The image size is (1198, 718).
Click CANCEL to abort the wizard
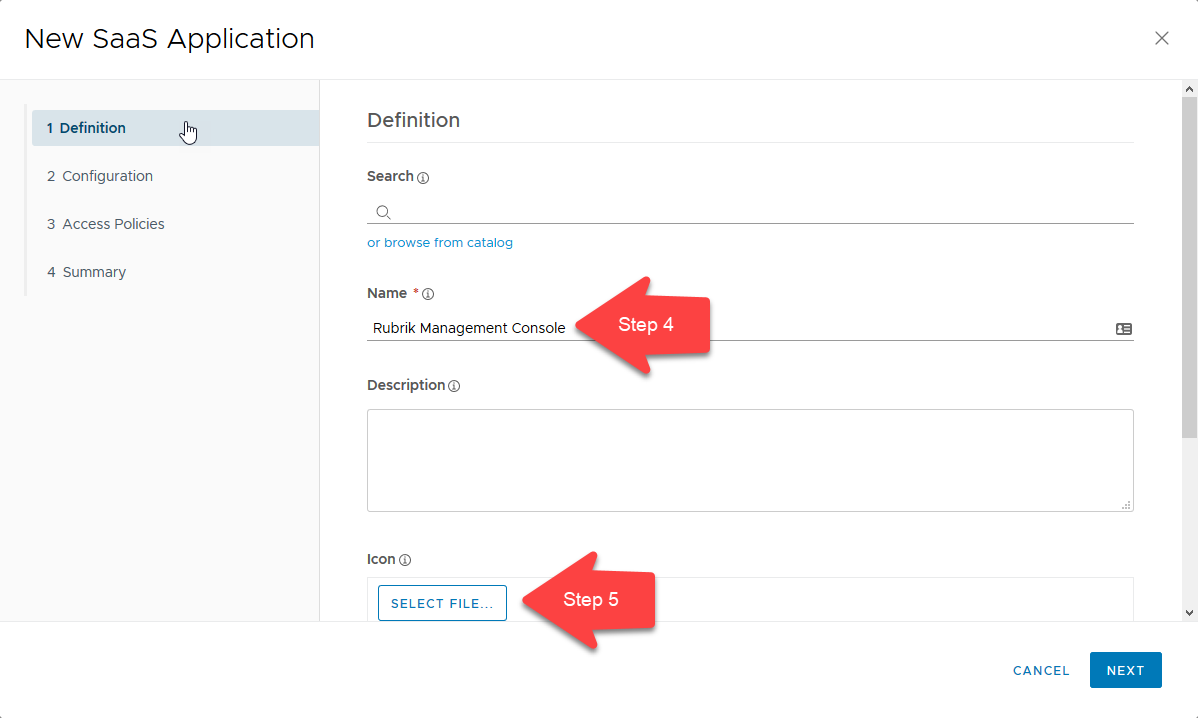[x=1041, y=670]
